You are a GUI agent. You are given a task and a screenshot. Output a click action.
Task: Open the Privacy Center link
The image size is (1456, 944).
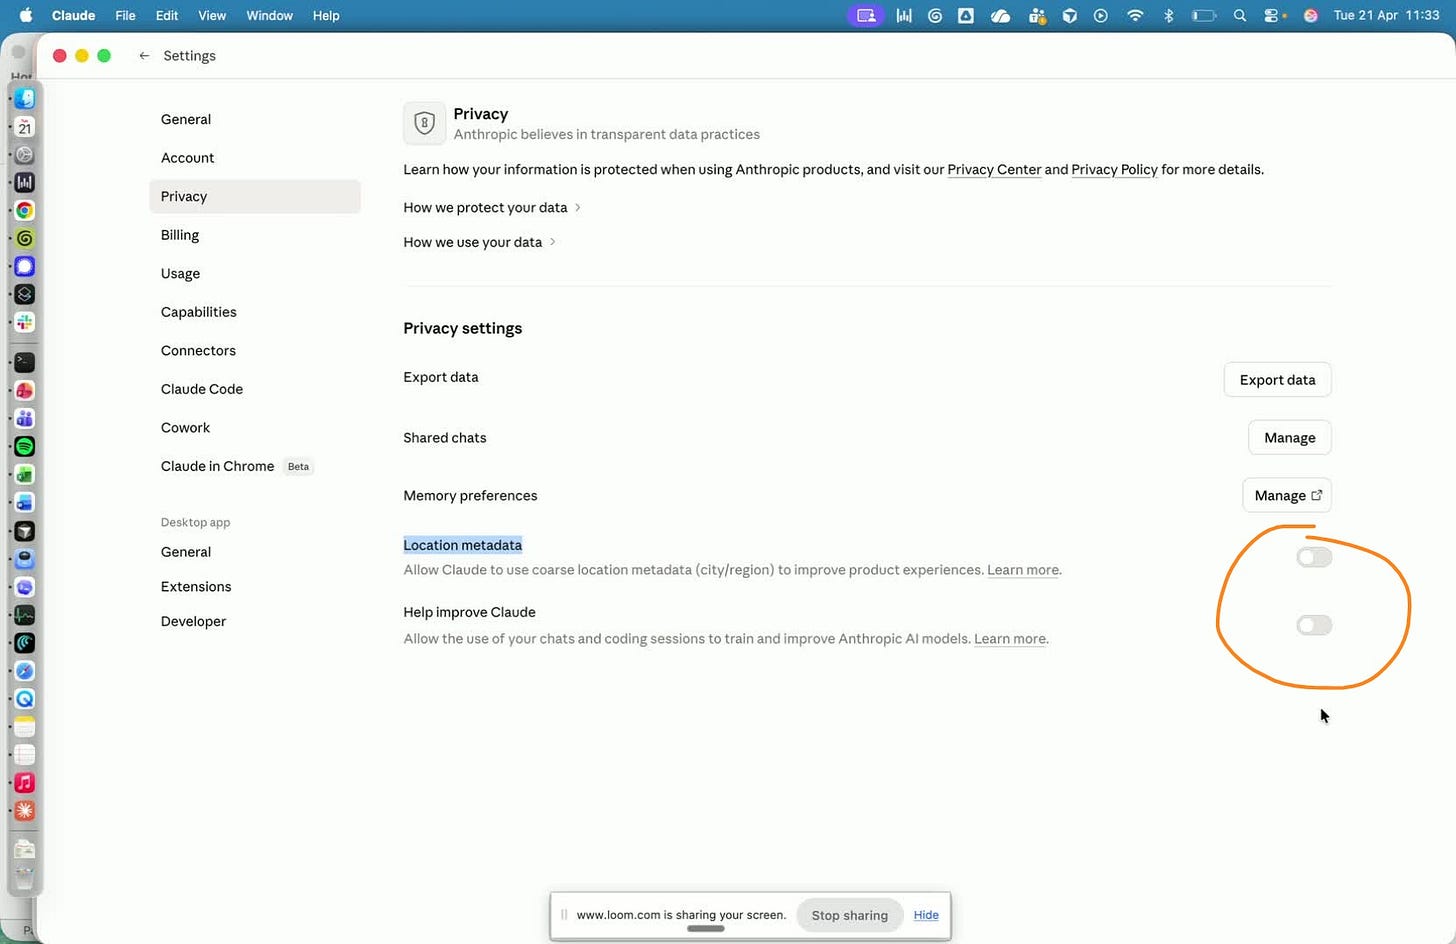tap(994, 169)
